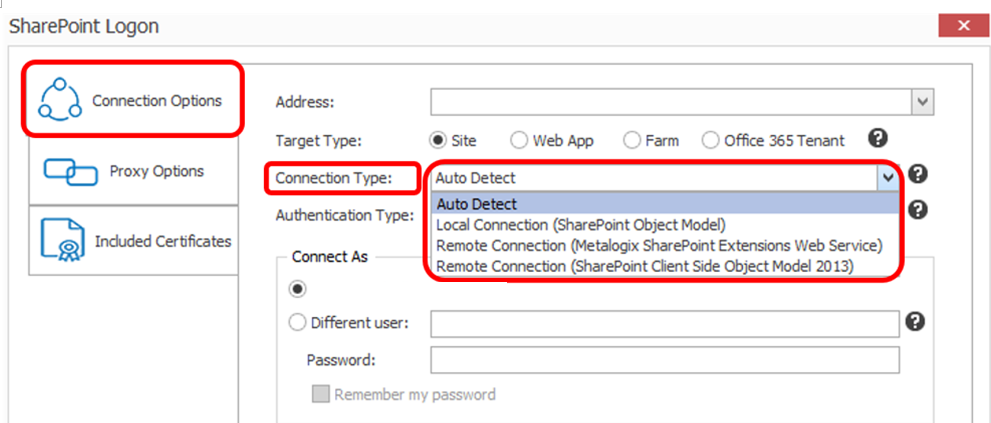Click the help icon beside Authentication Type
Viewport: 991px width, 423px height.
tap(916, 210)
